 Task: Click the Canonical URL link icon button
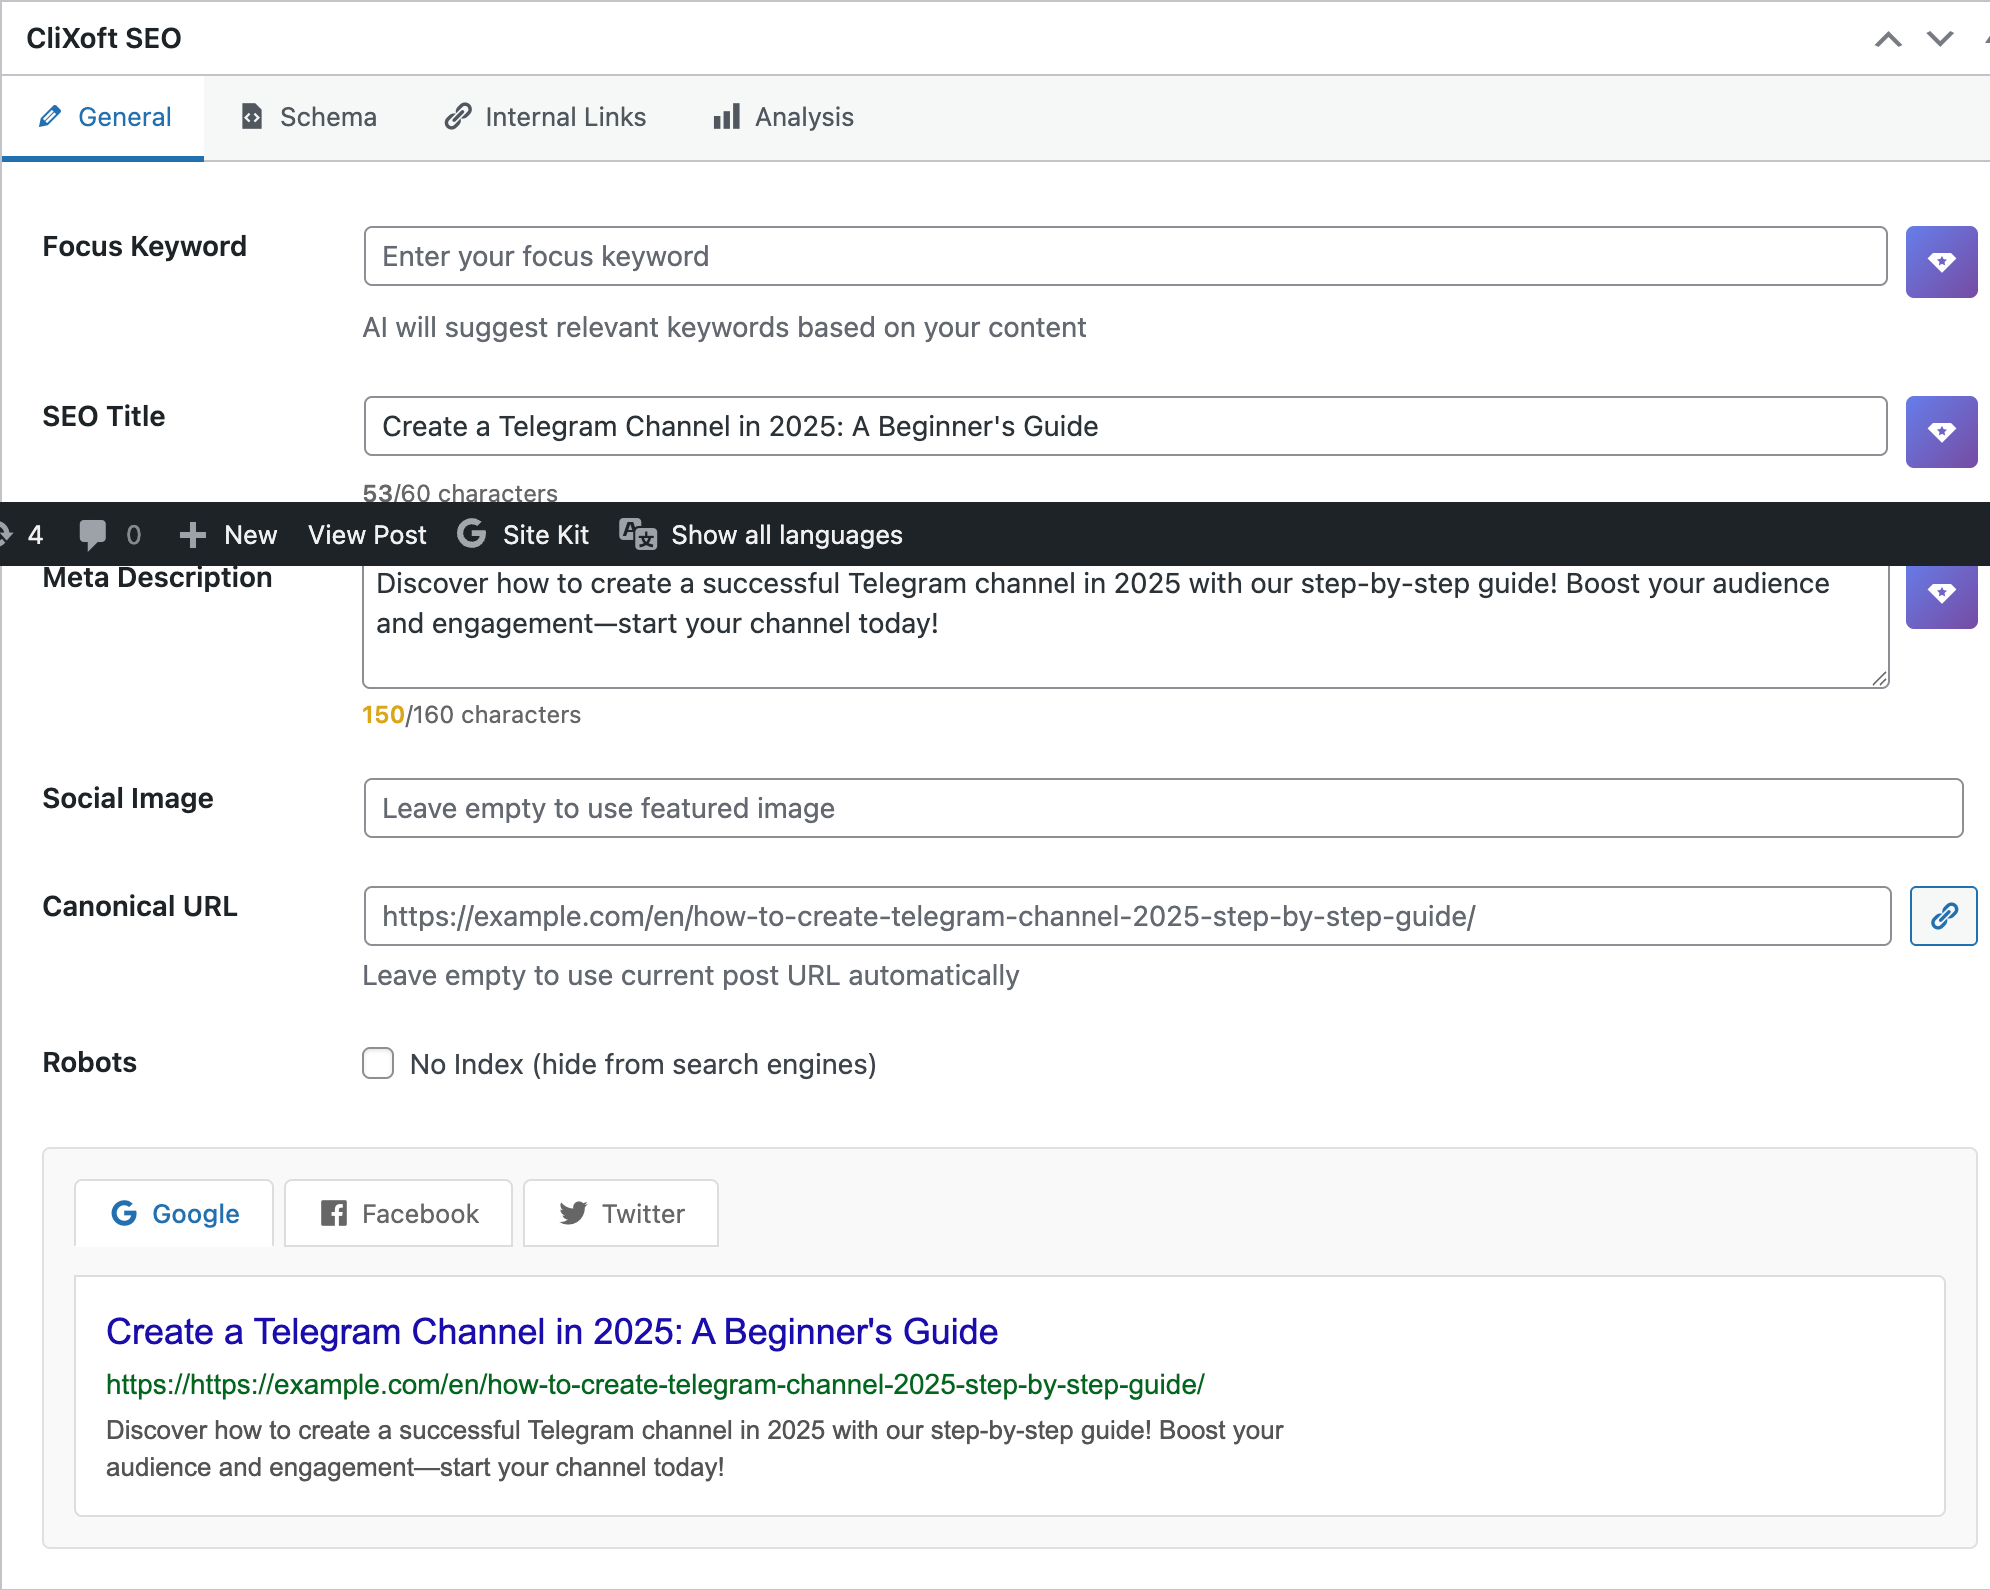[1942, 916]
